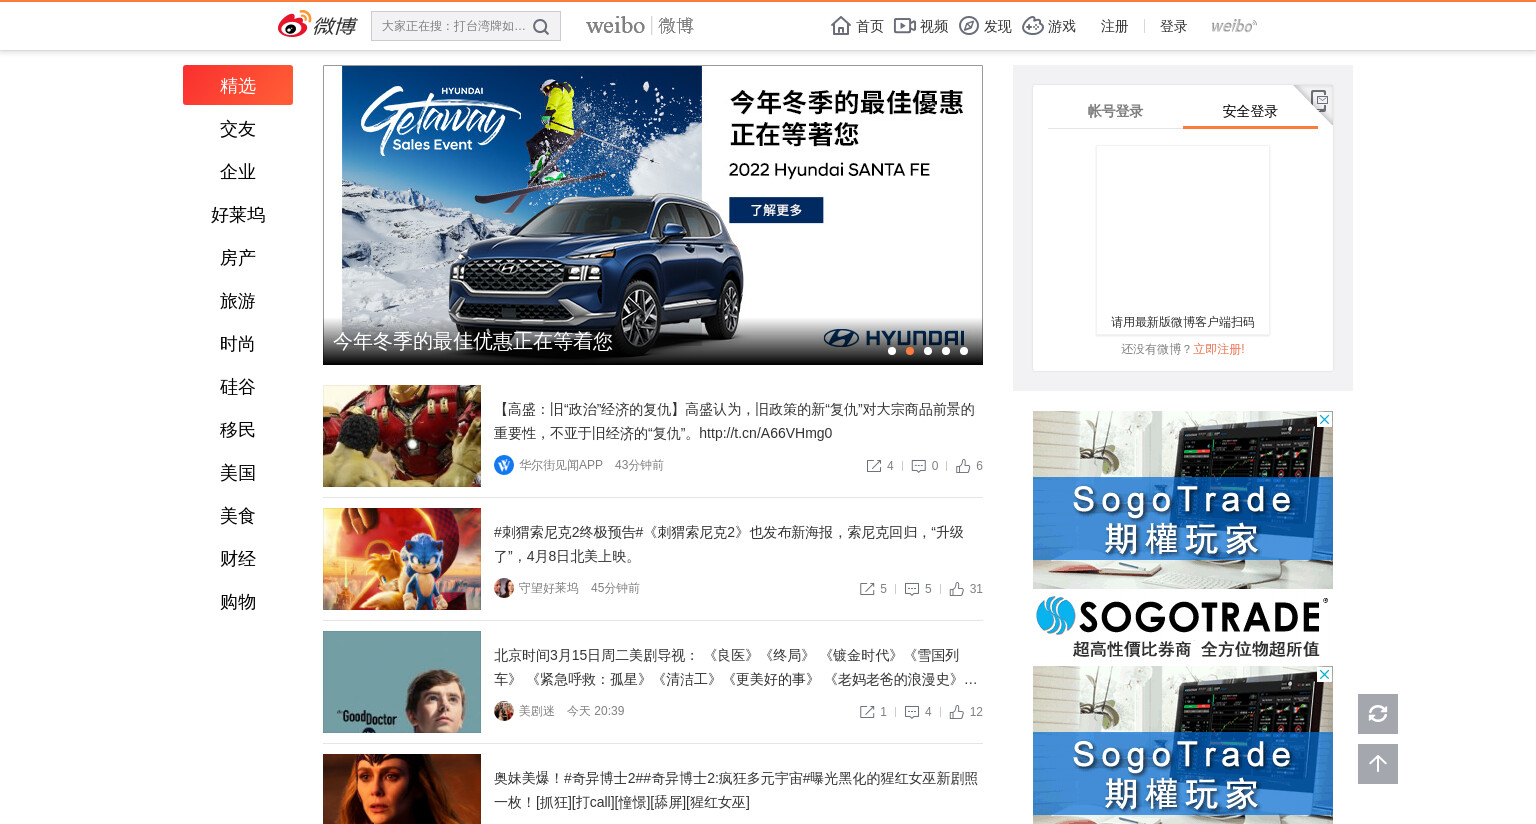Switch to 安全登录 tab

coord(1250,111)
